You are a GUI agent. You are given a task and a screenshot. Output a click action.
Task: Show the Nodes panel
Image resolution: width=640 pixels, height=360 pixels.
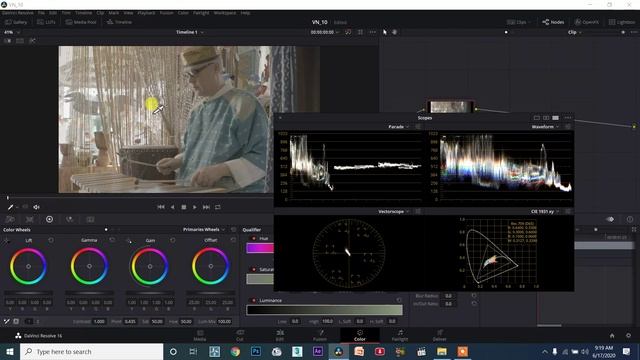[x=553, y=22]
